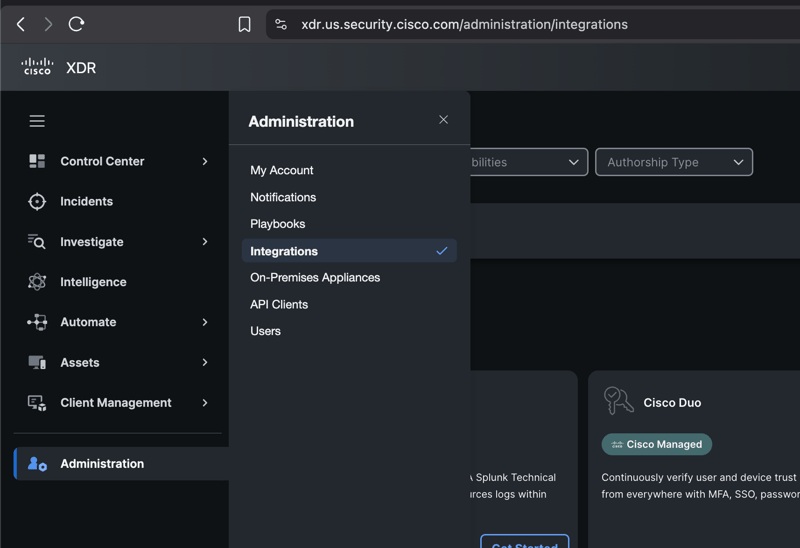Viewport: 800px width, 548px height.
Task: Click the hamburger menu icon in sidebar
Action: click(x=37, y=121)
